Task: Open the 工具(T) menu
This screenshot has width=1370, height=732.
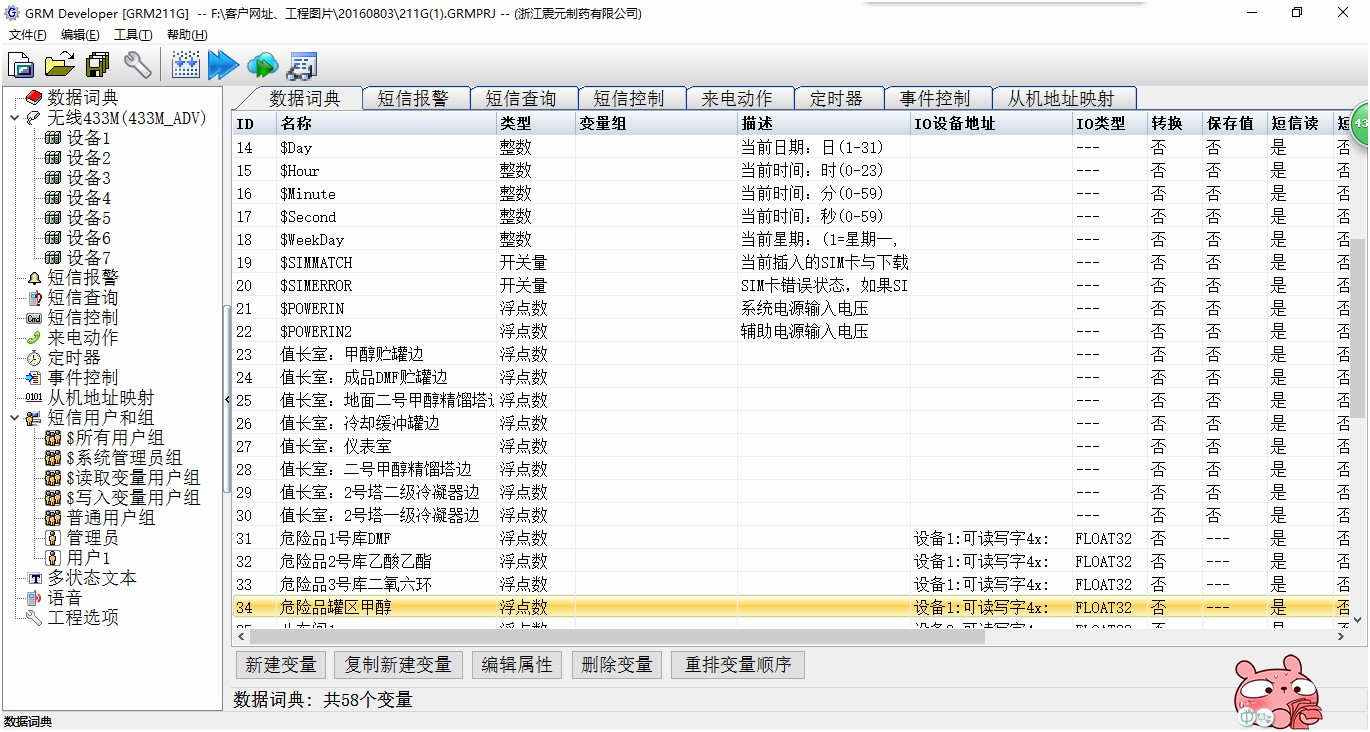Action: point(132,35)
